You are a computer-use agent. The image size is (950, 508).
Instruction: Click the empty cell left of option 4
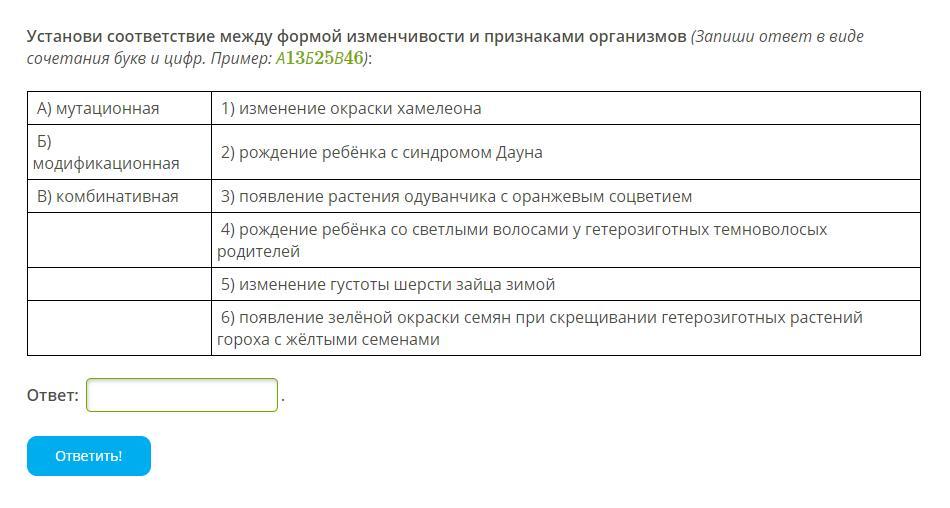pos(119,240)
